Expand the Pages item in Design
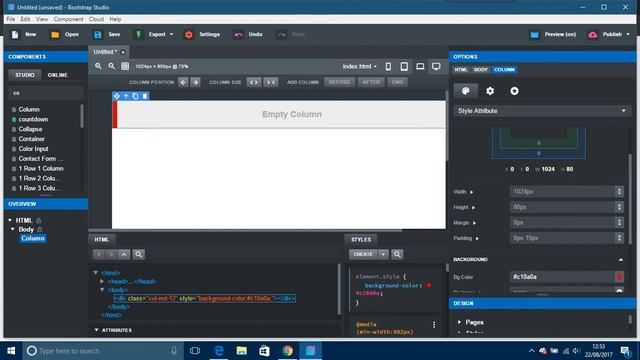640x360 pixels. 460,322
